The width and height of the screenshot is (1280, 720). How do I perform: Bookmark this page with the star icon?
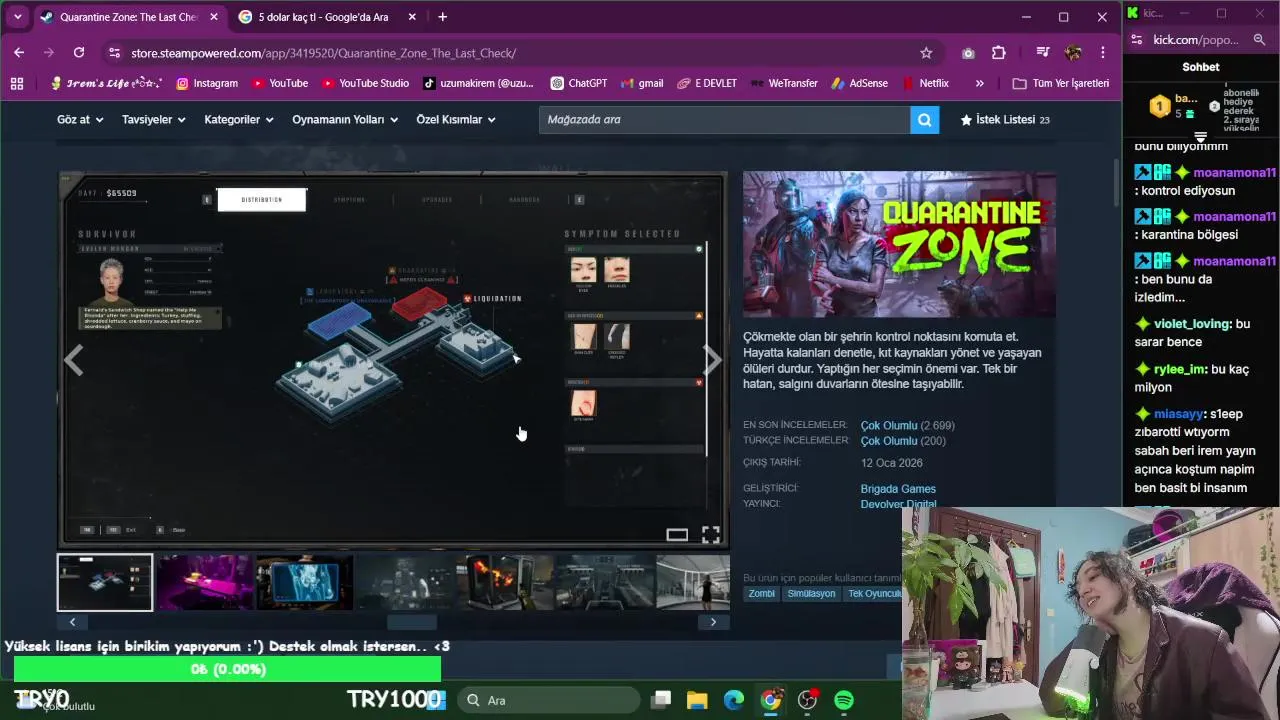[926, 53]
